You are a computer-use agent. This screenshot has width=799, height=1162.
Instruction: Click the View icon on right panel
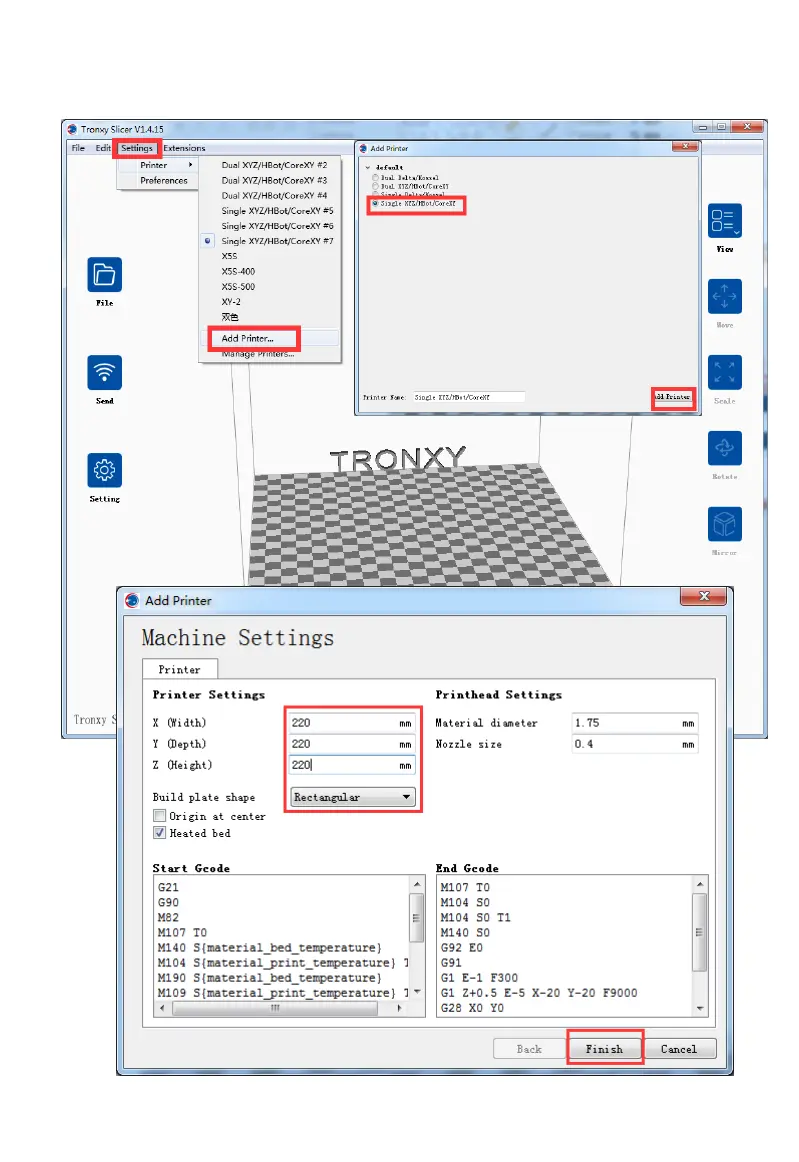tap(725, 221)
